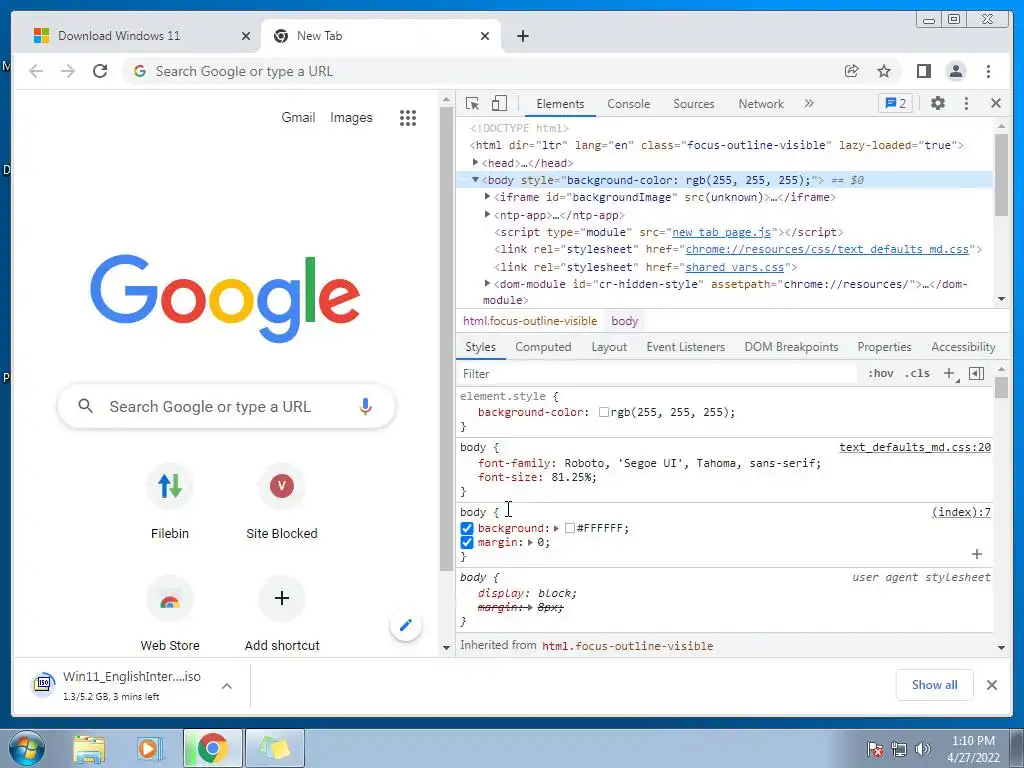
Task: Uncheck the margin property checkbox
Action: click(466, 543)
